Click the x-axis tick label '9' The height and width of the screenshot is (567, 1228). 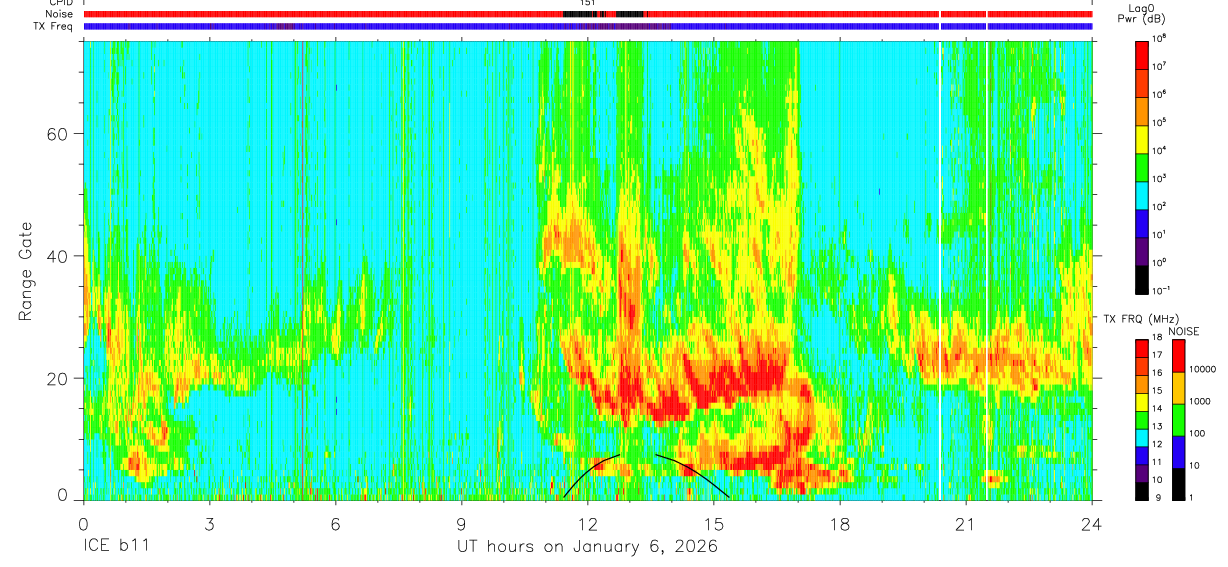point(462,523)
